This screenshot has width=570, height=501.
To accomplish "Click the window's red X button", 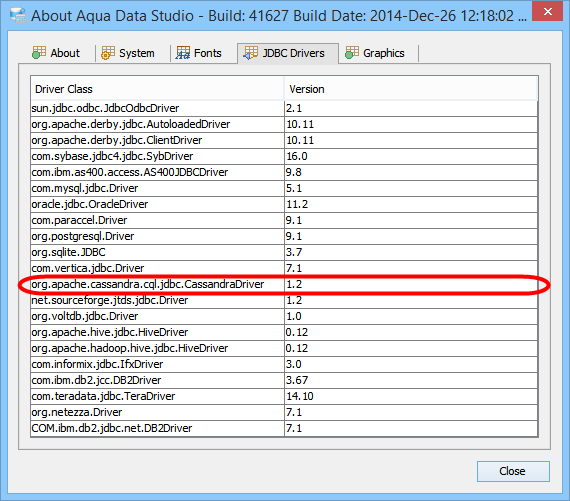I will pyautogui.click(x=547, y=12).
